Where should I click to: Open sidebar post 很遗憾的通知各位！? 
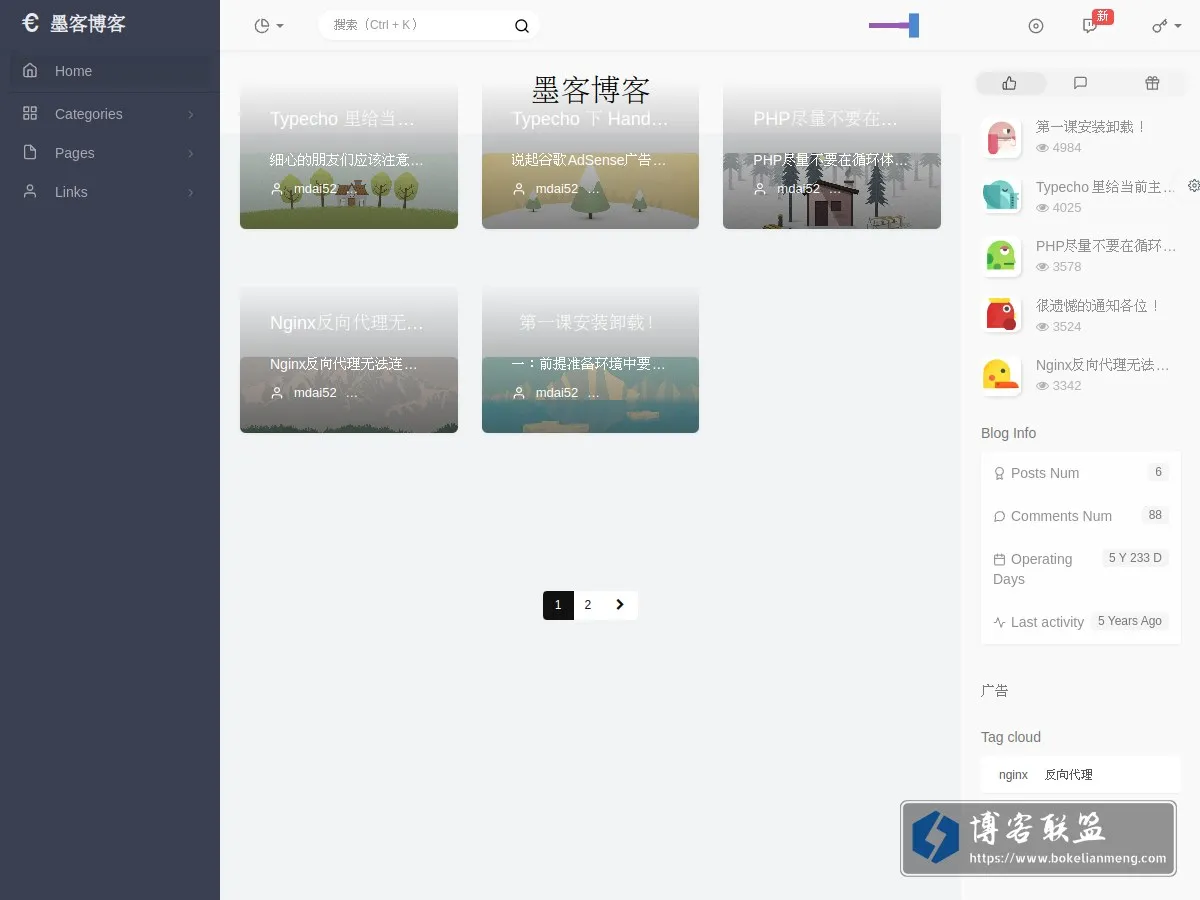click(1098, 306)
